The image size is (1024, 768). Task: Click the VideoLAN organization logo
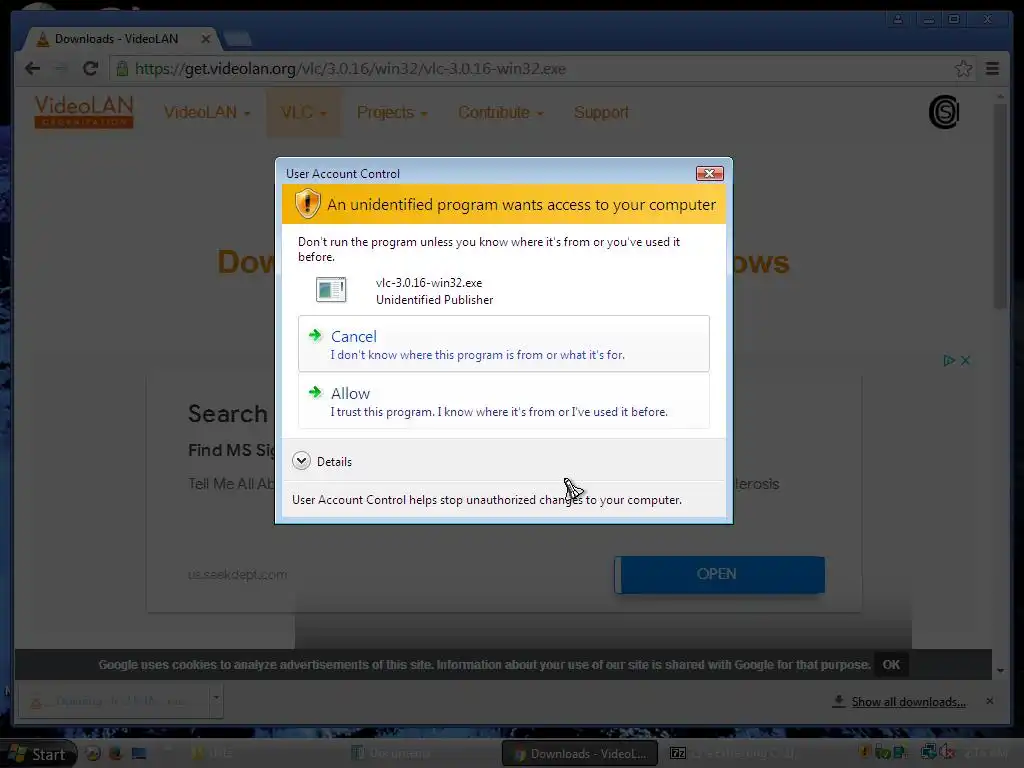(x=84, y=112)
